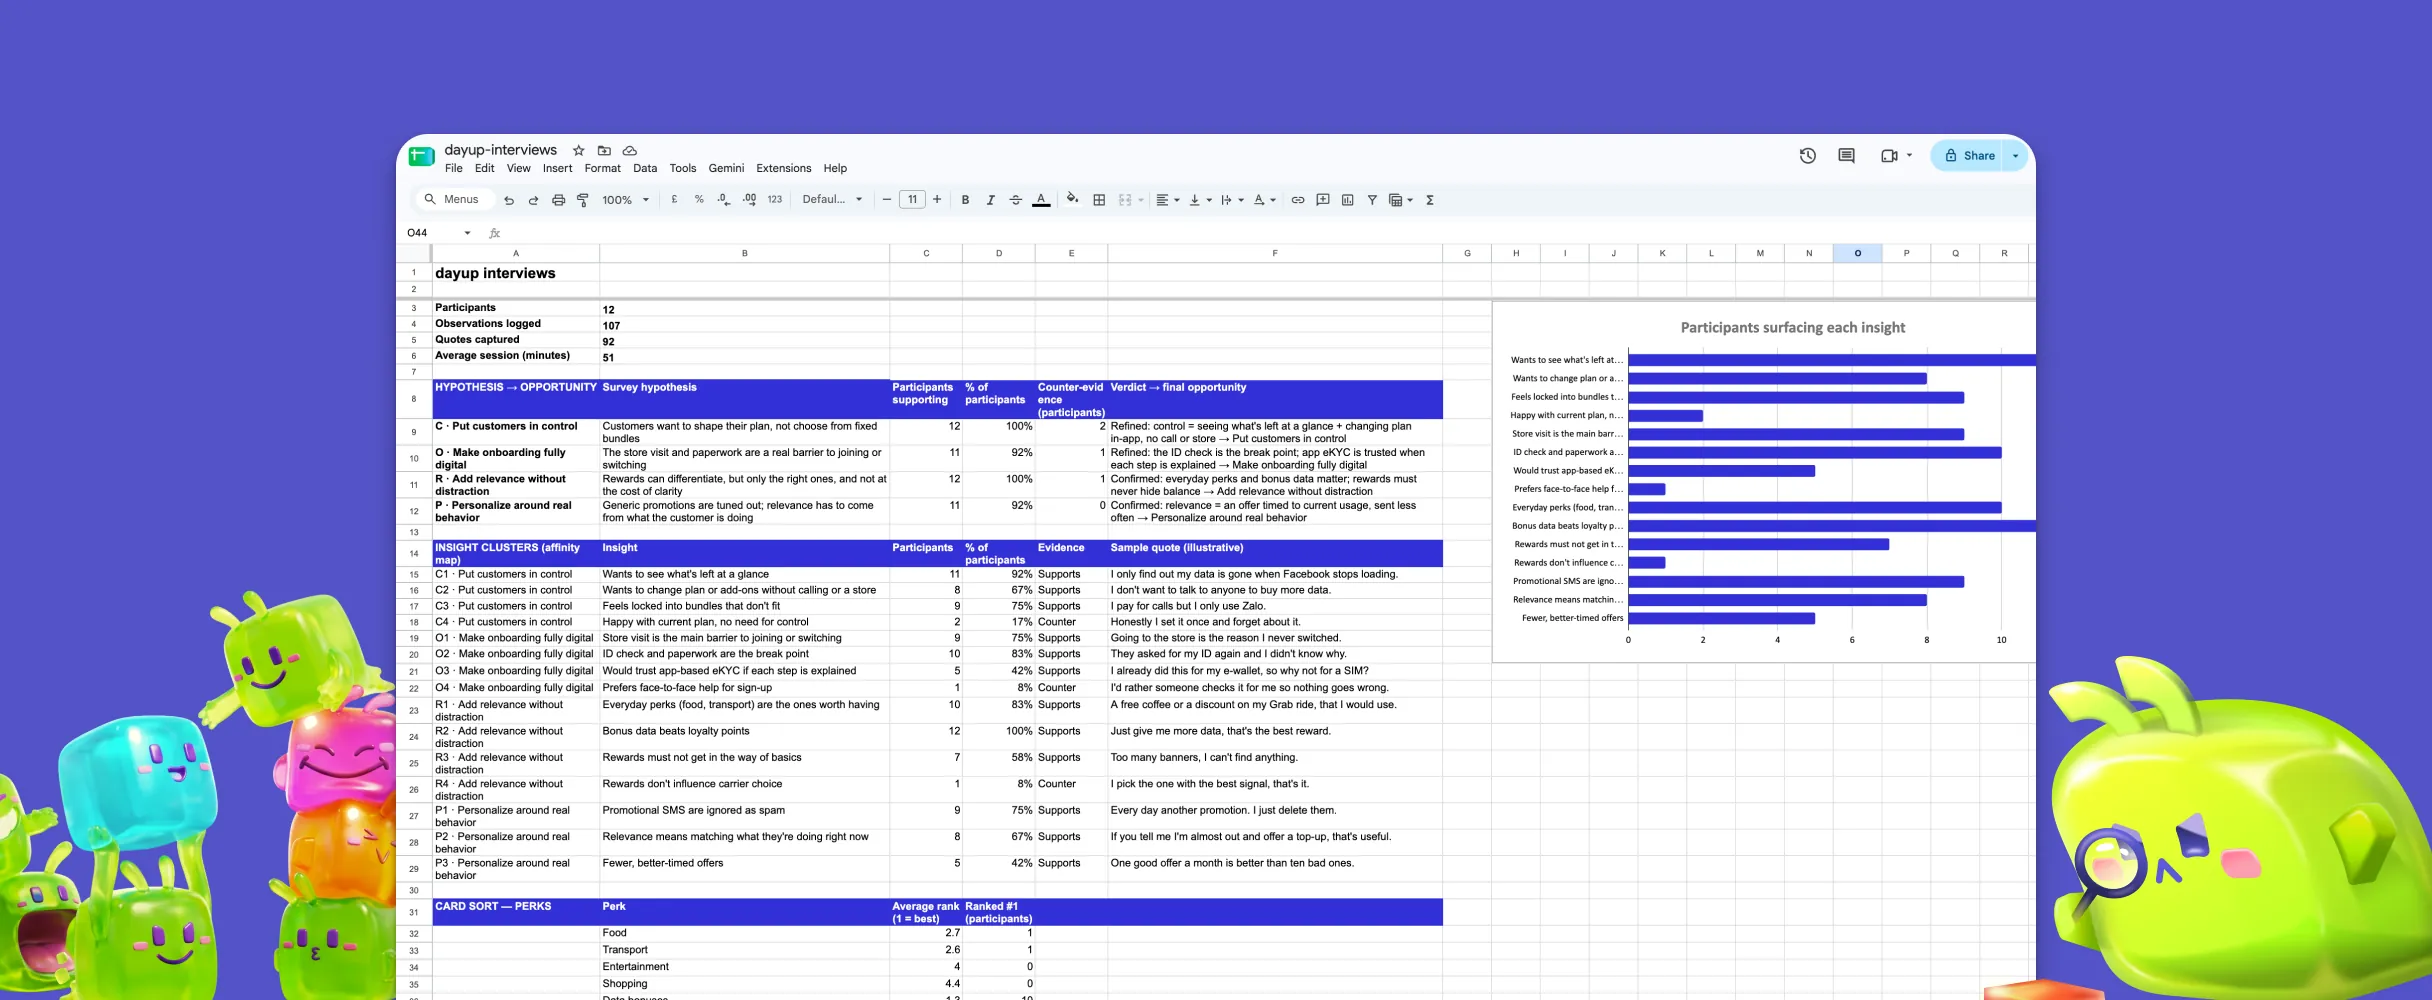Screen dimensions: 2432x1000
Task: Decrease font size with minus
Action: [886, 200]
